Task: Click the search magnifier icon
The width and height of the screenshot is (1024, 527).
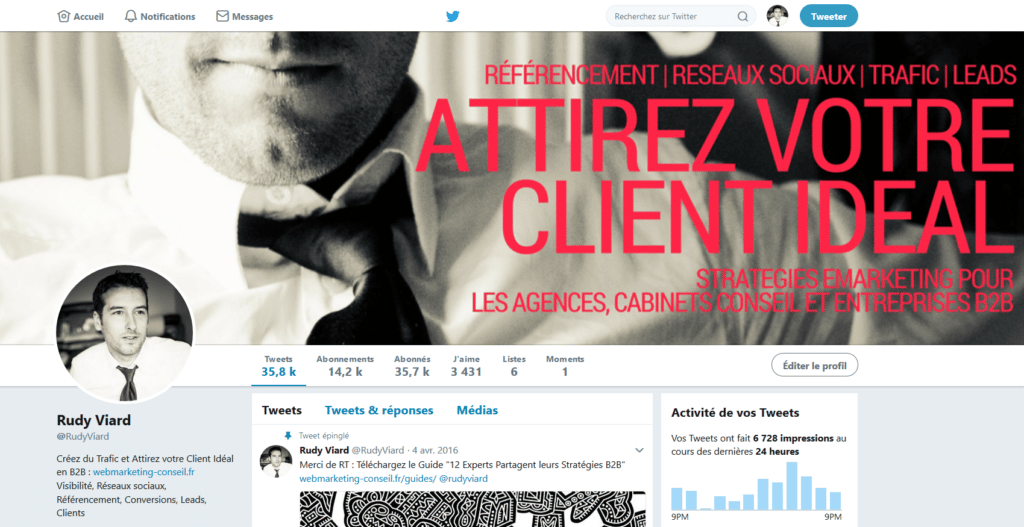Action: 743,16
